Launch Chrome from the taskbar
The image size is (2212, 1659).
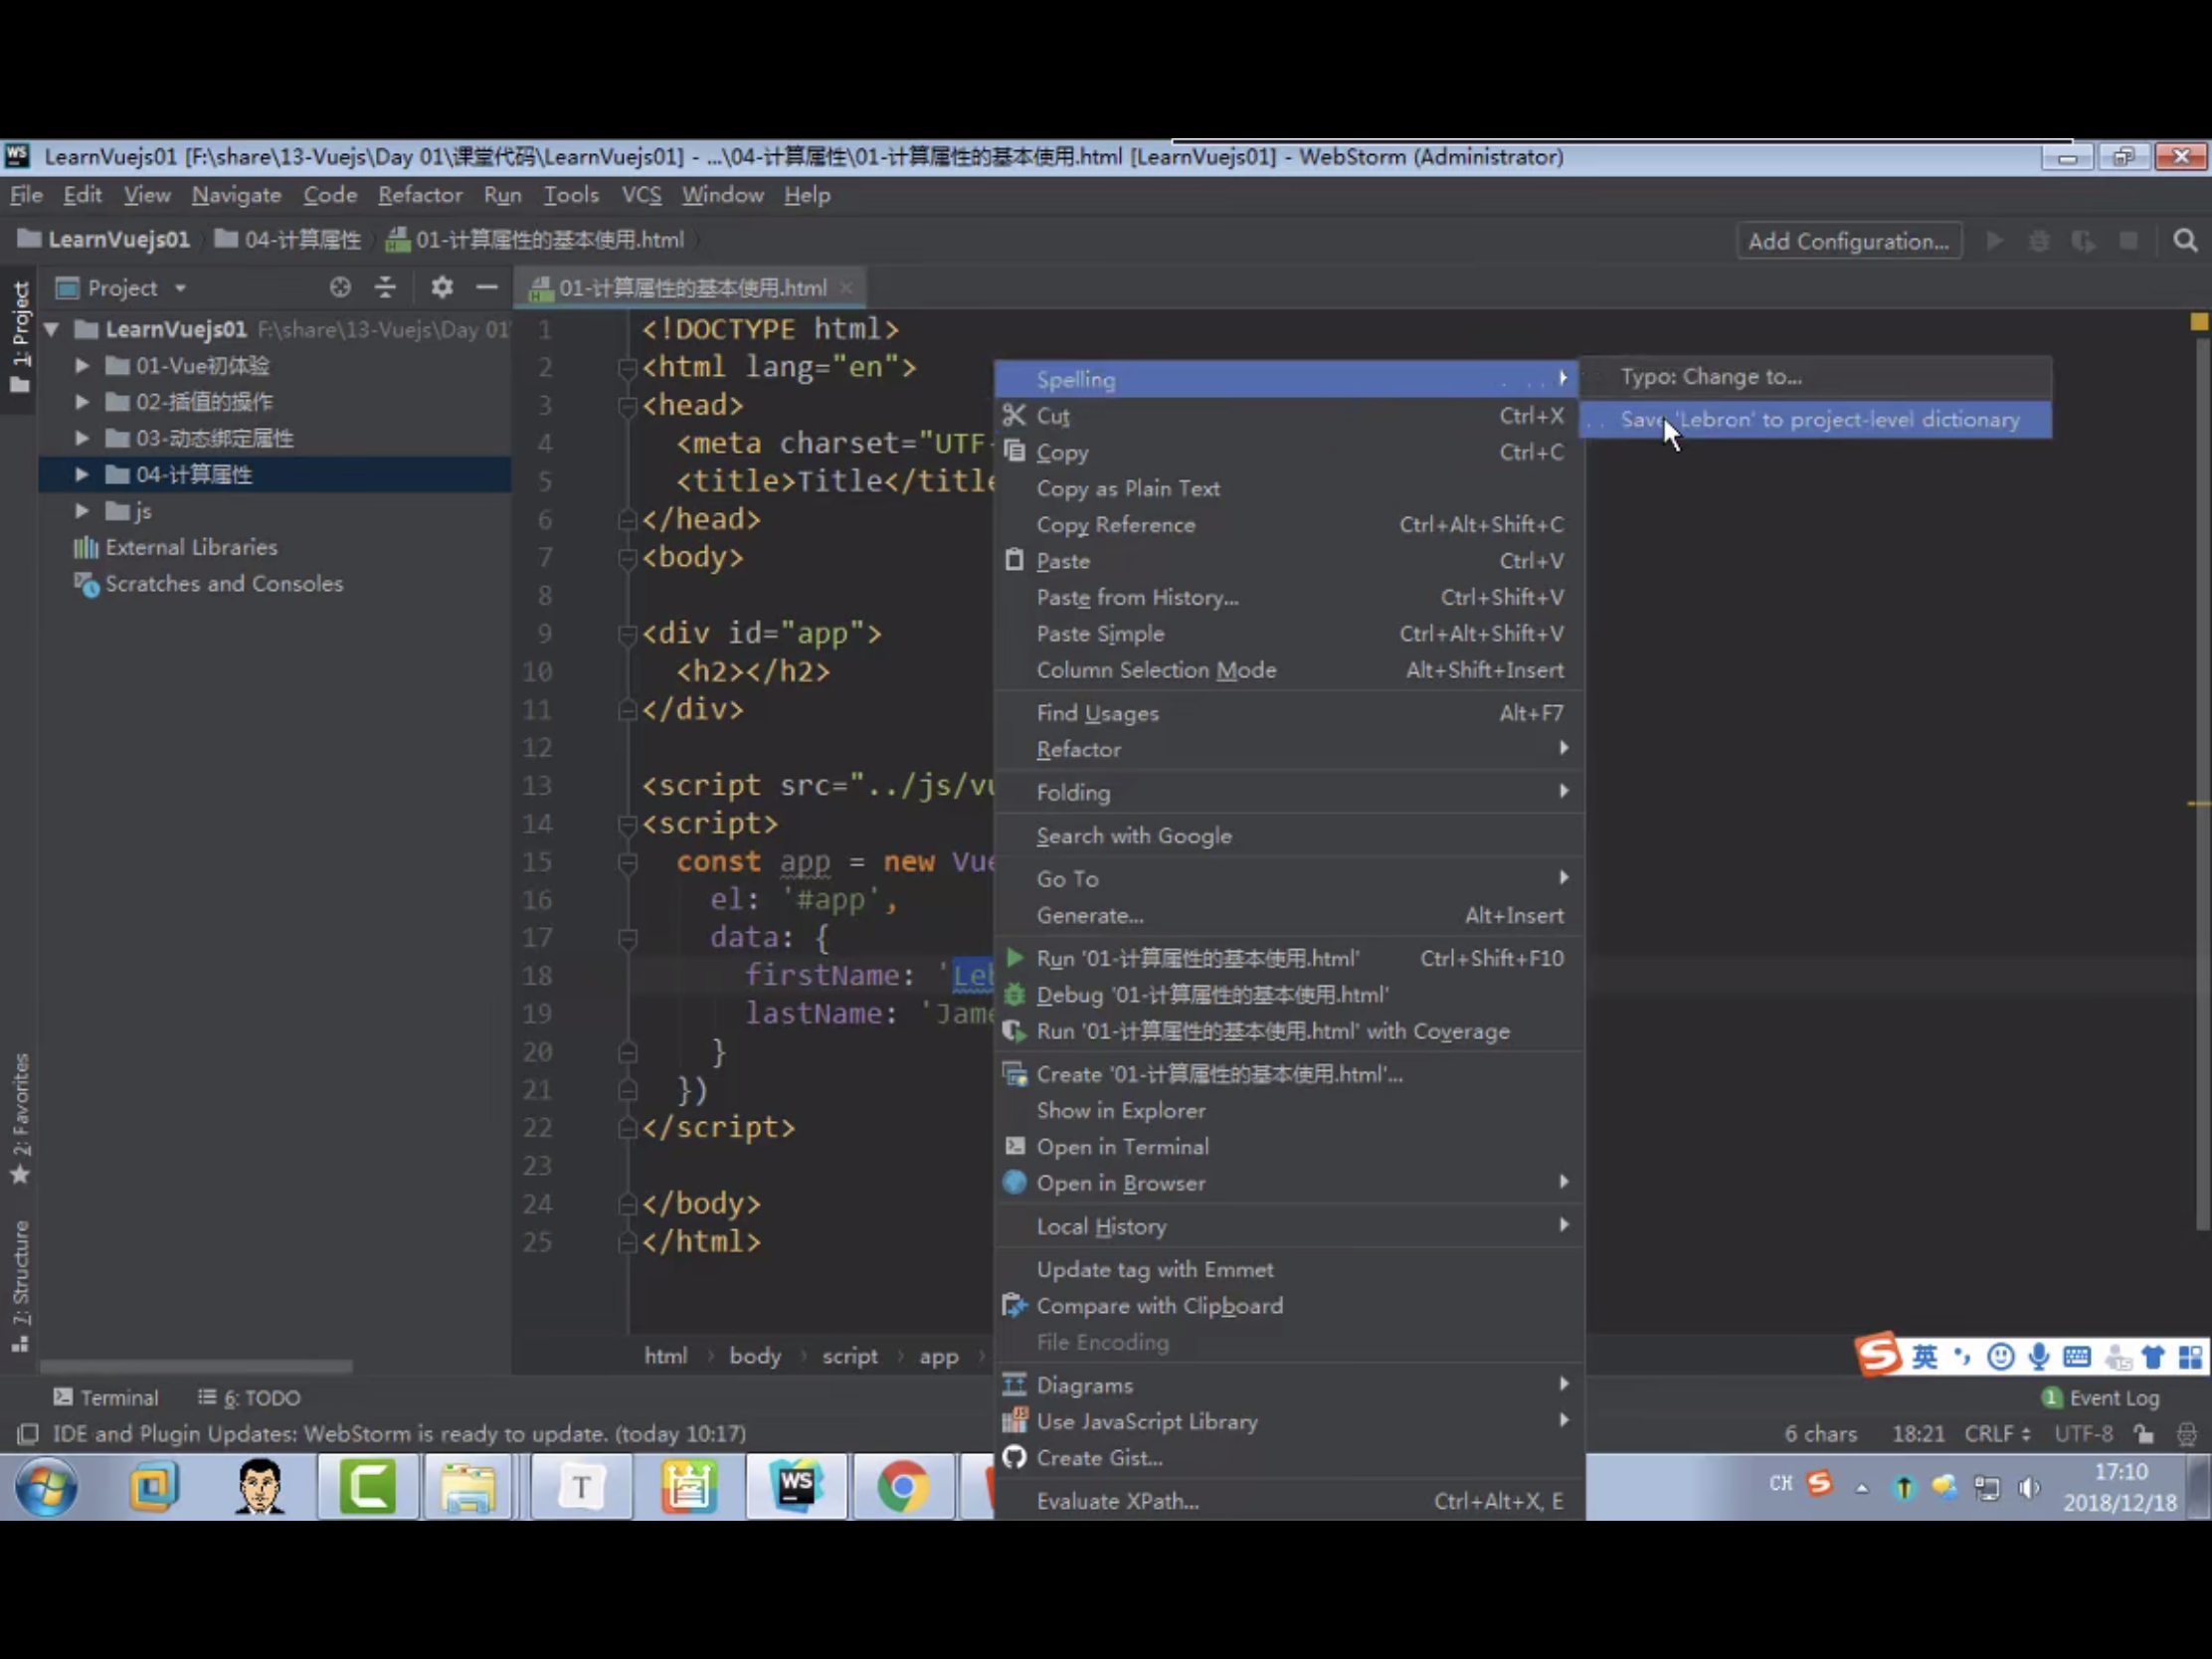(x=902, y=1487)
